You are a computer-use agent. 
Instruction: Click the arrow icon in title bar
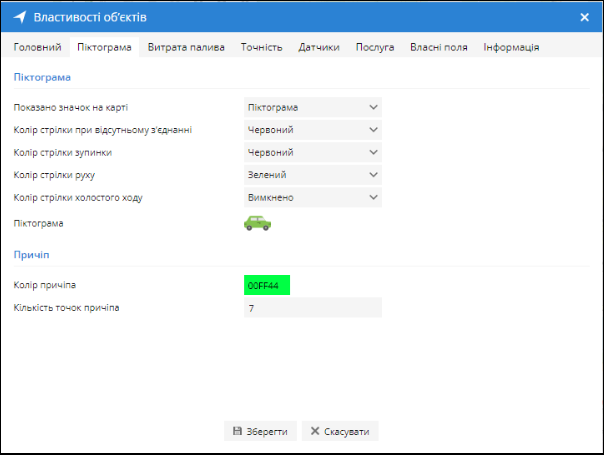pyautogui.click(x=20, y=17)
